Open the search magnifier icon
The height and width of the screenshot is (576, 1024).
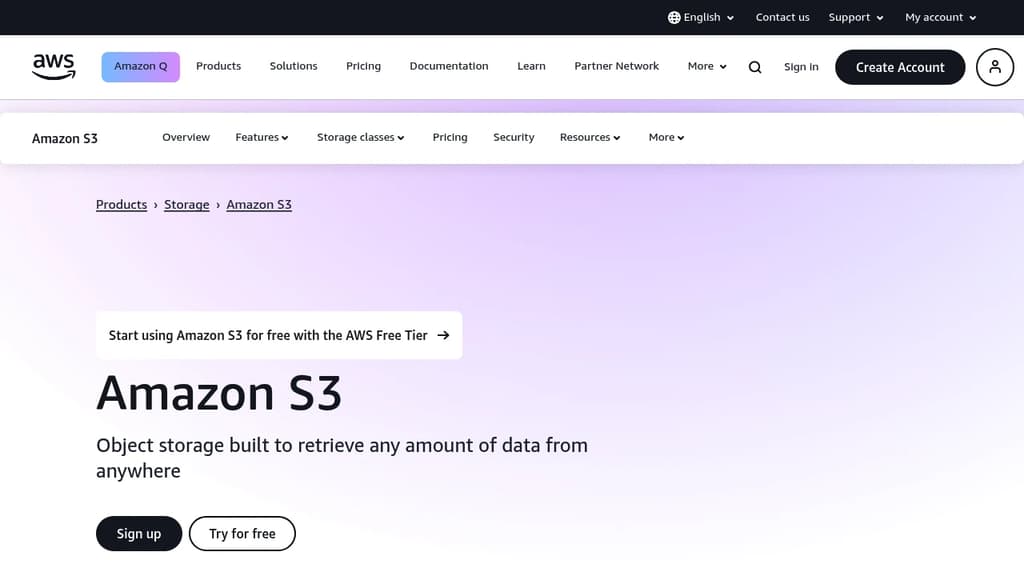click(755, 67)
